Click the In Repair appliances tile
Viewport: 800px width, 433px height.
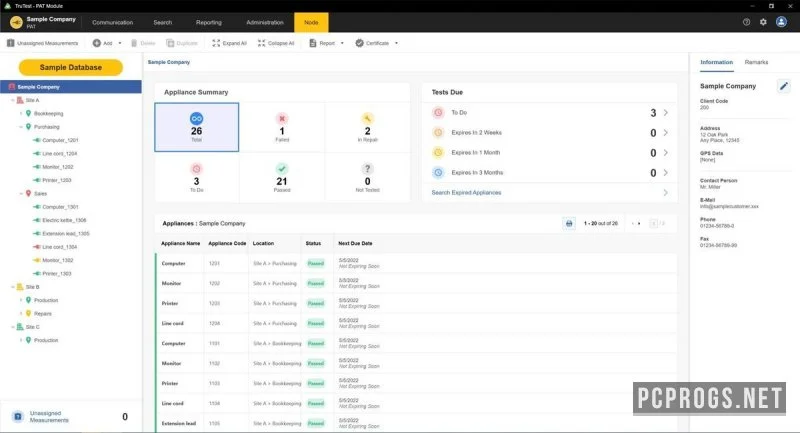pyautogui.click(x=367, y=127)
